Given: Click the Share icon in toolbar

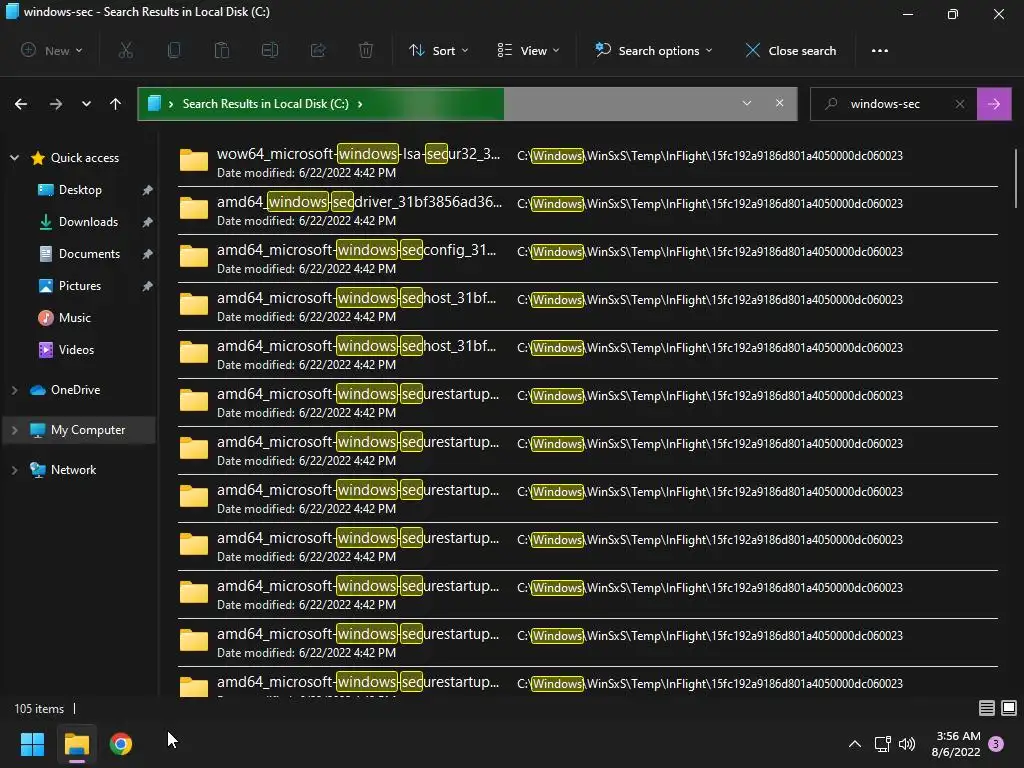Looking at the screenshot, I should point(318,50).
